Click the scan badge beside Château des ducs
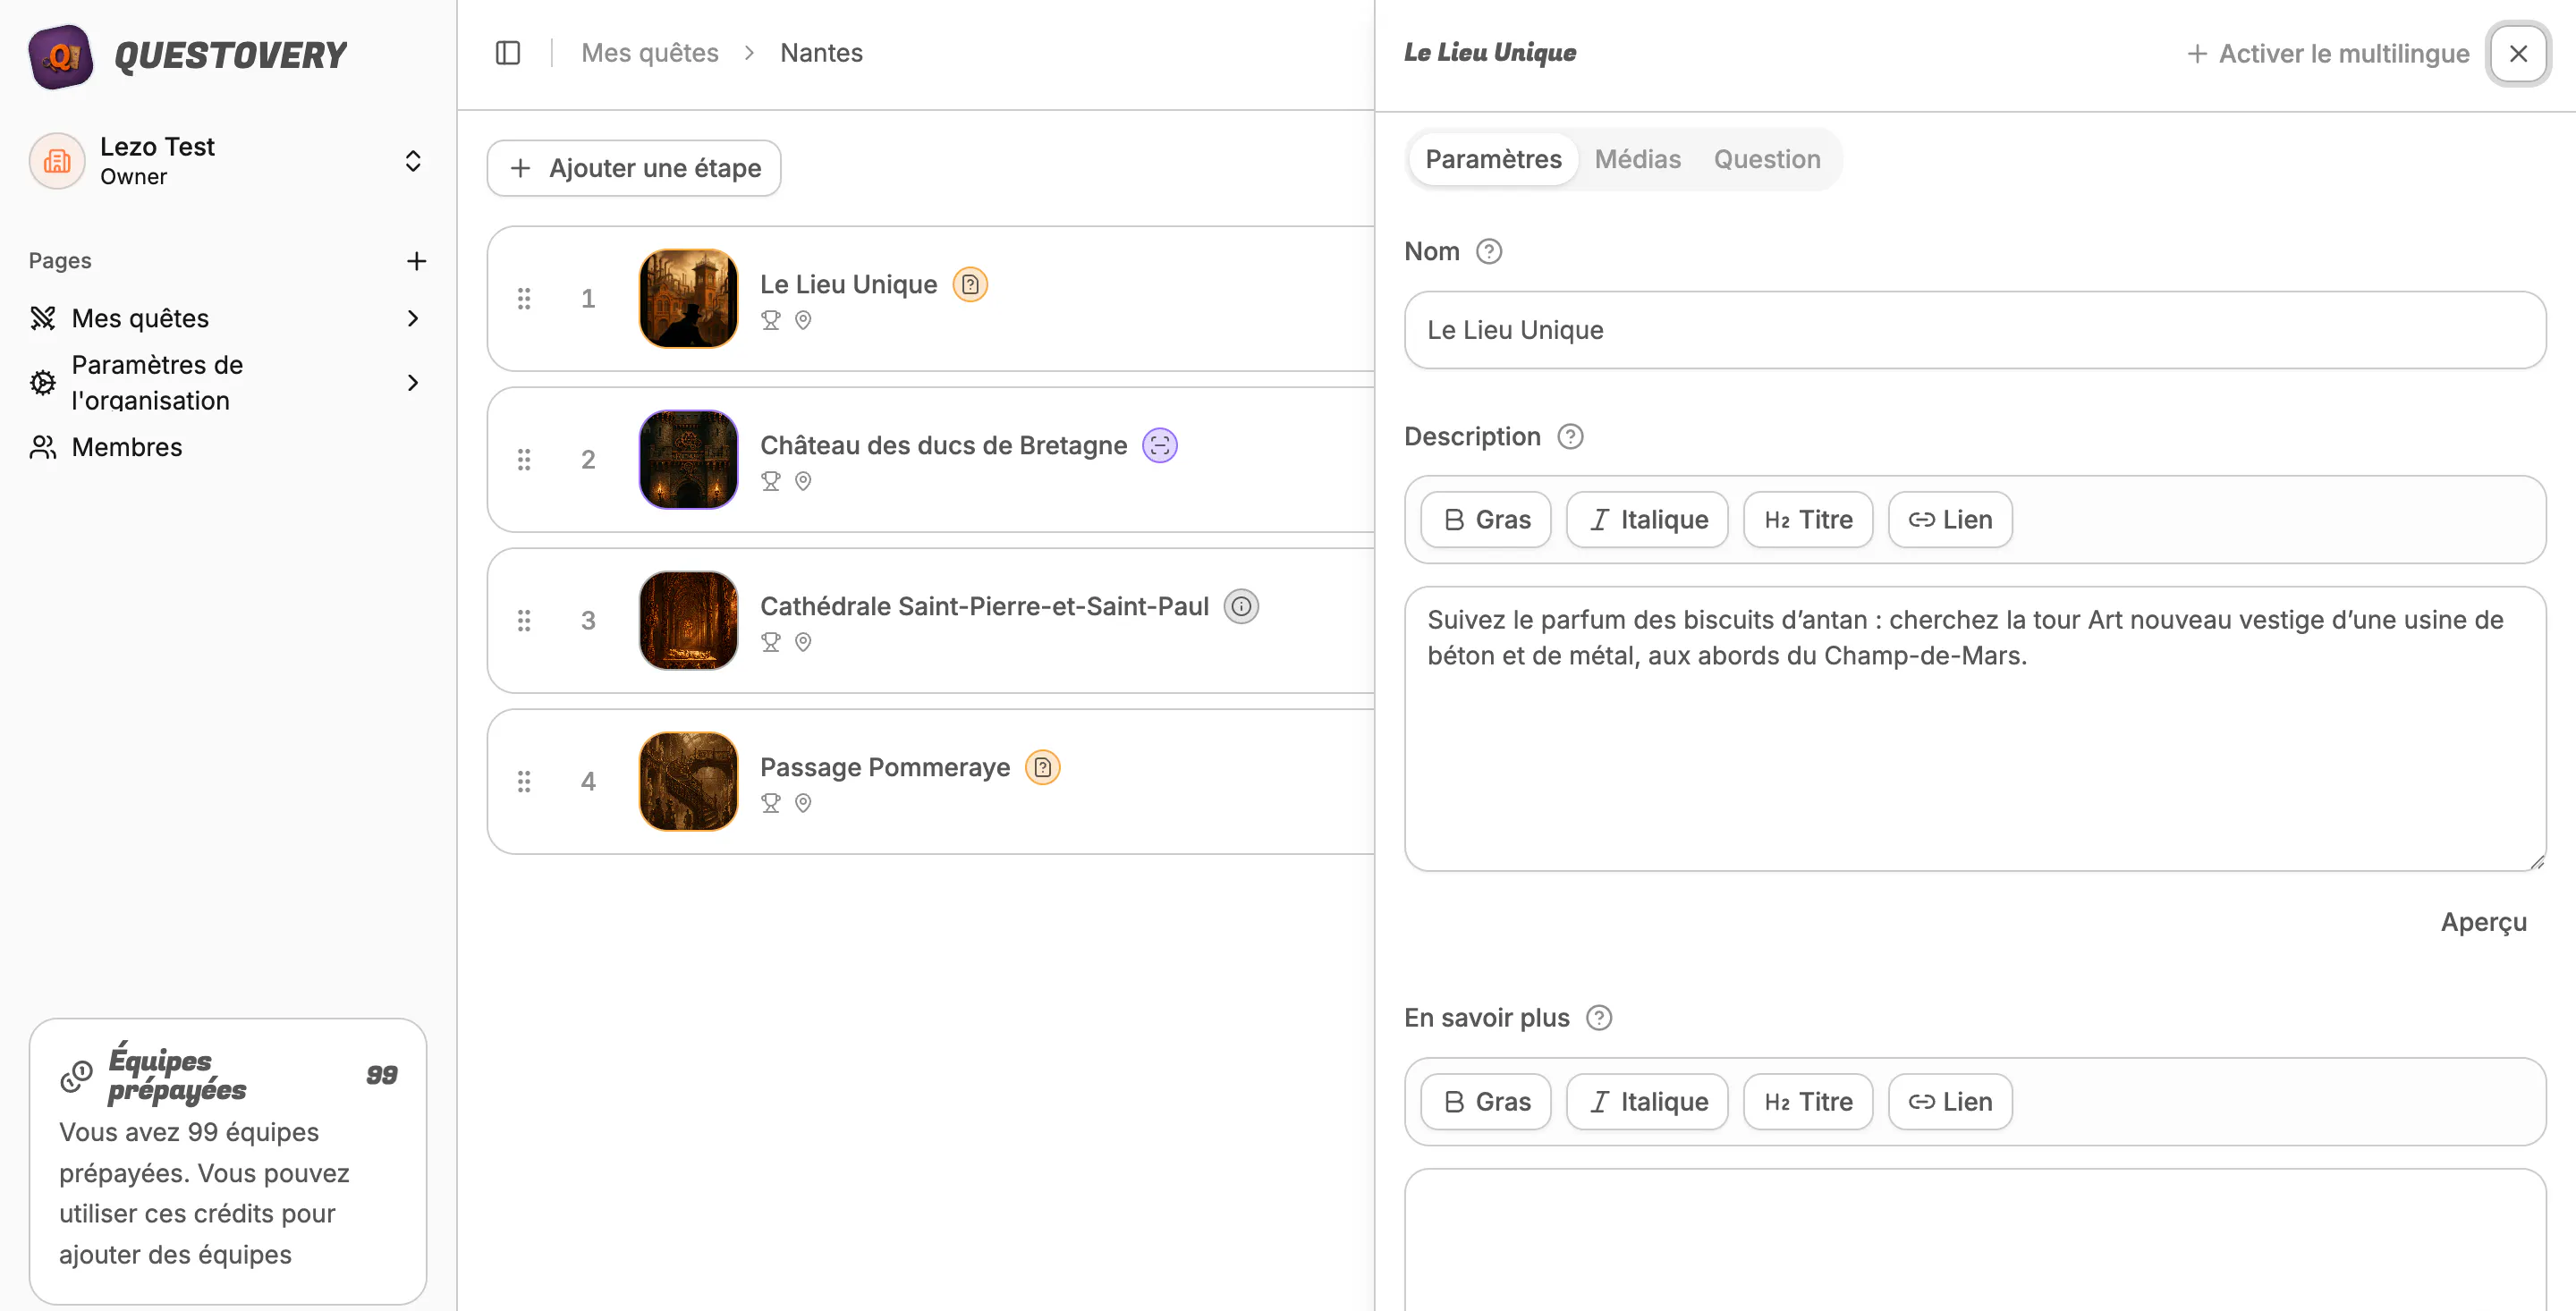2576x1311 pixels. (1160, 446)
